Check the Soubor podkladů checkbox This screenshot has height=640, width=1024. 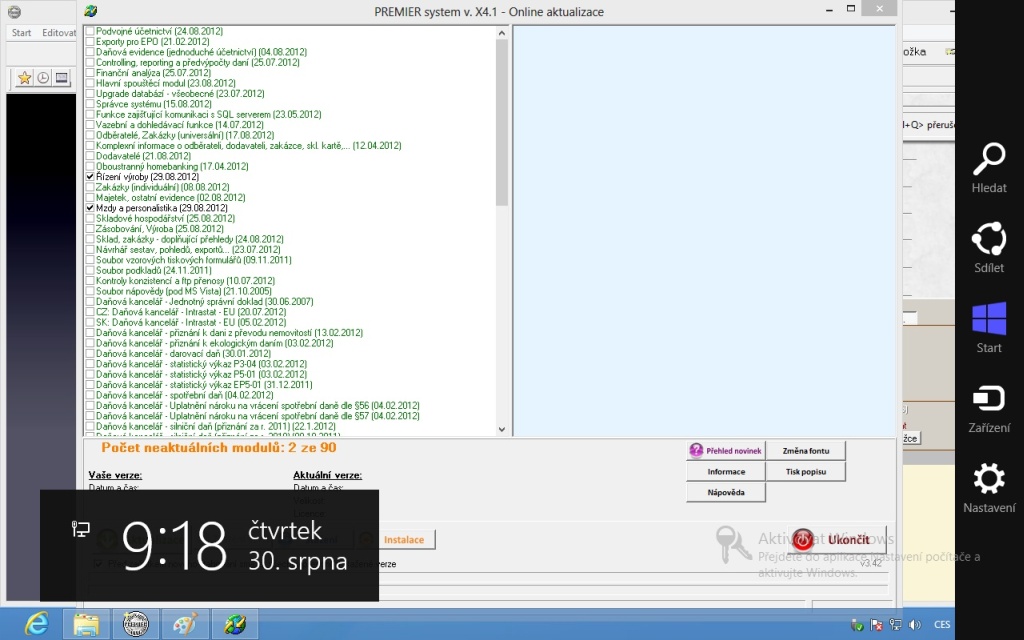(x=90, y=270)
